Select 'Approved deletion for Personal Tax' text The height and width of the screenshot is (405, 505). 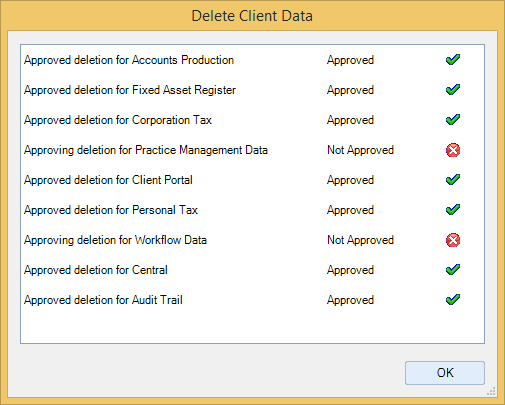[x=111, y=210]
